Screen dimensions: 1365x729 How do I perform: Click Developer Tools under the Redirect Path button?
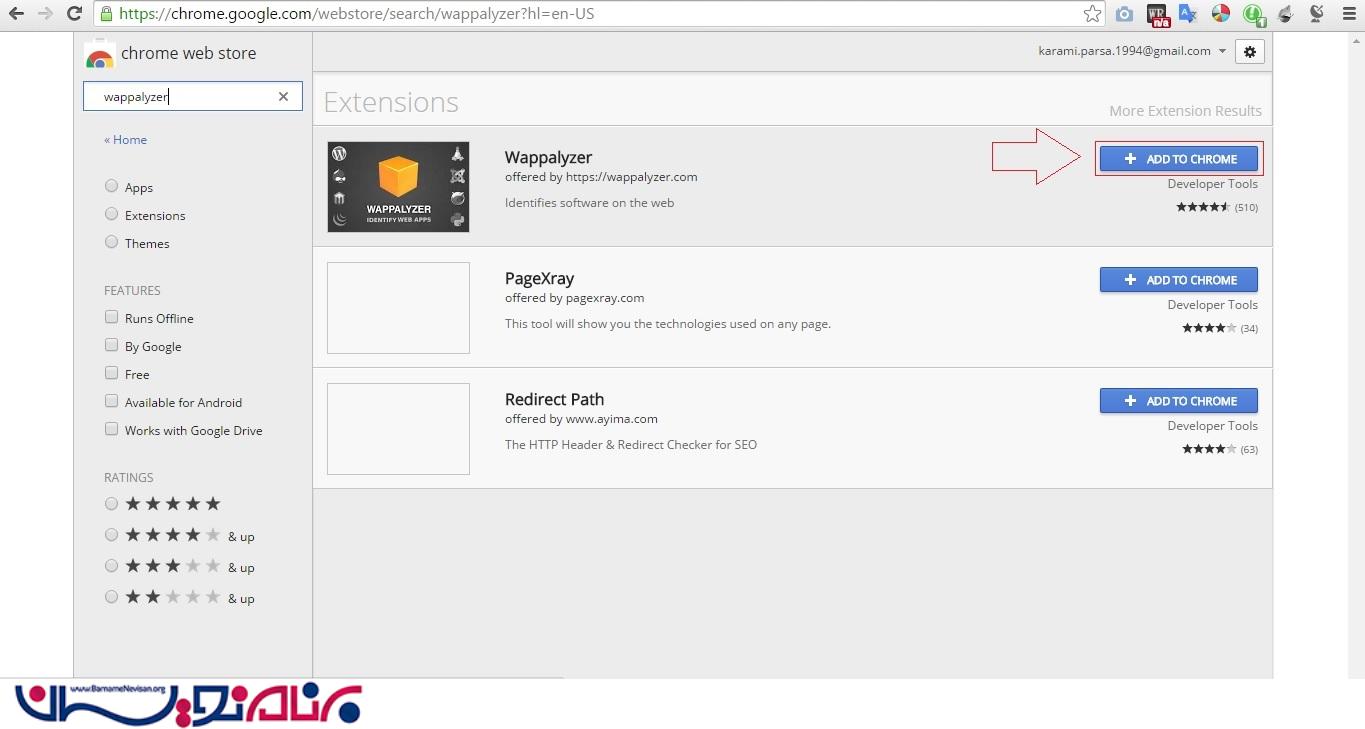[x=1212, y=426]
